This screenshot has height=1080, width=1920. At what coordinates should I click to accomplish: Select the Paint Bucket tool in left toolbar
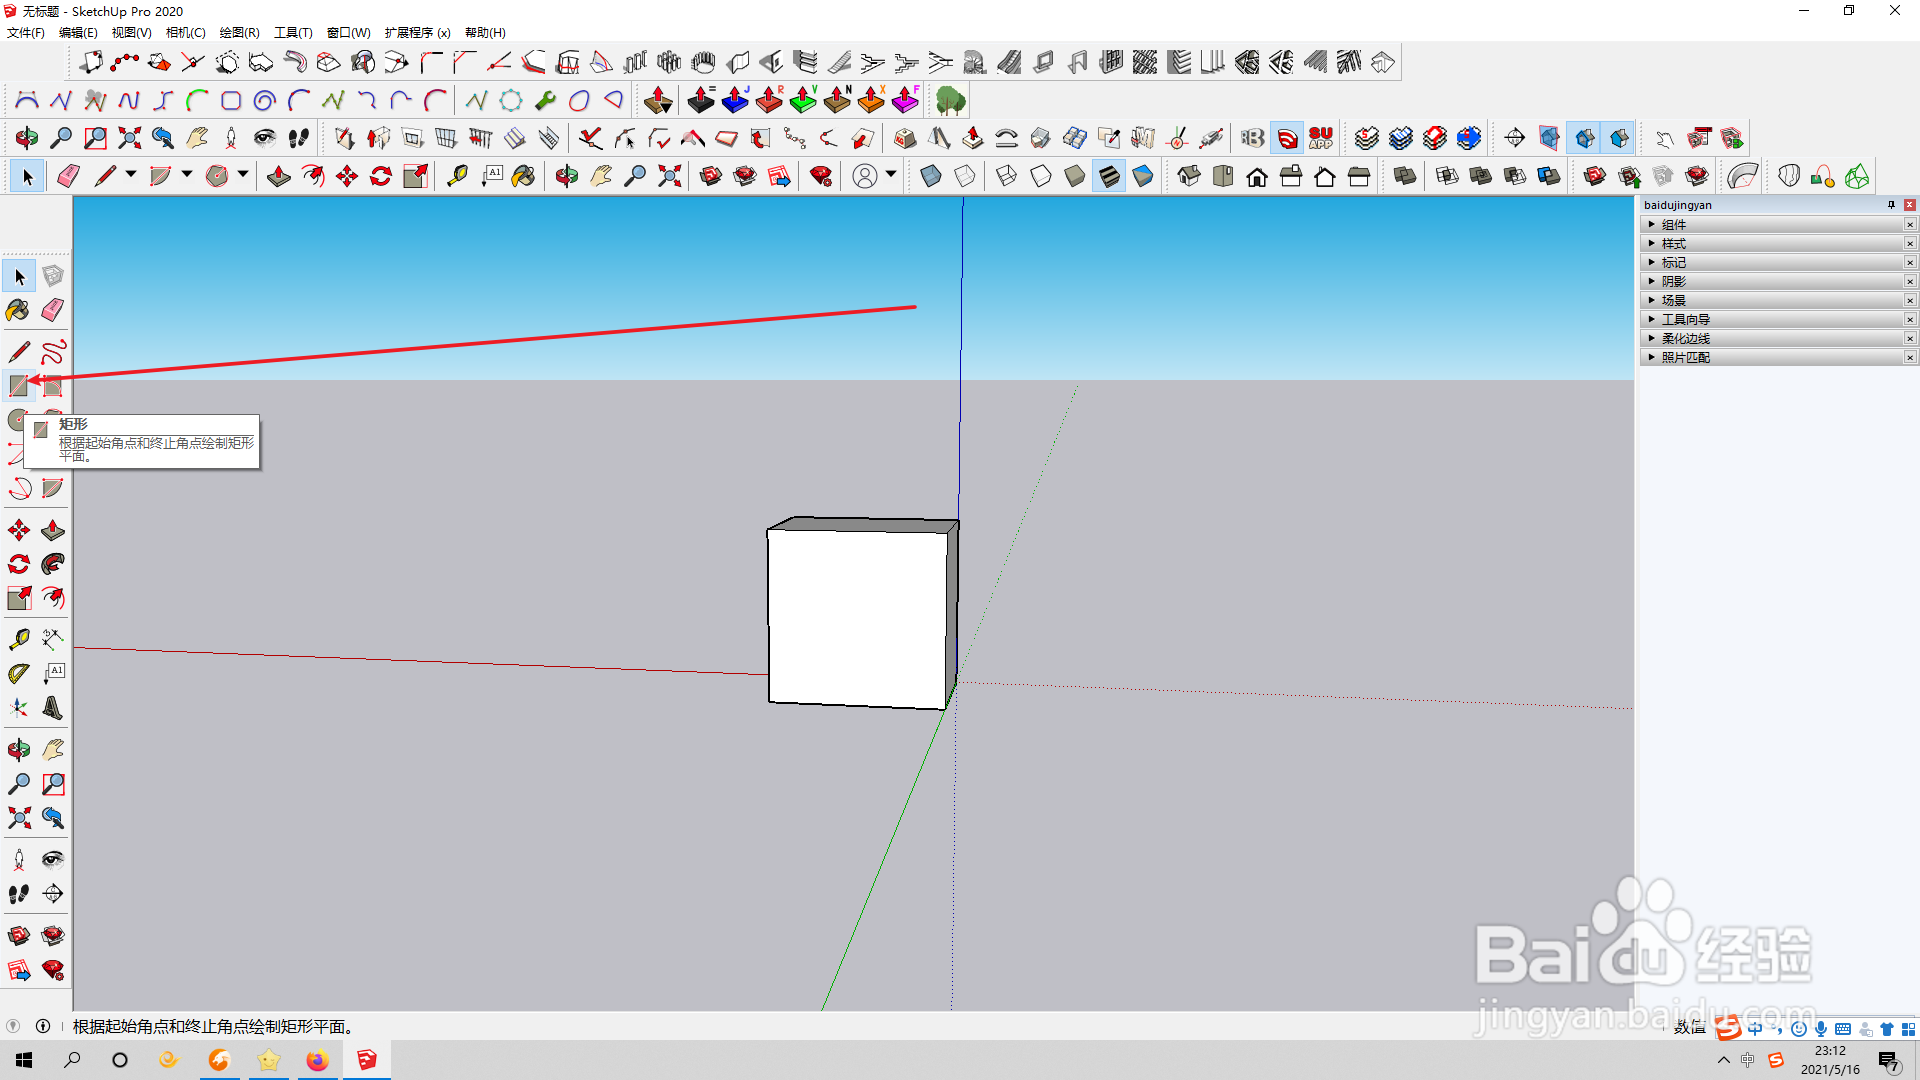[18, 311]
